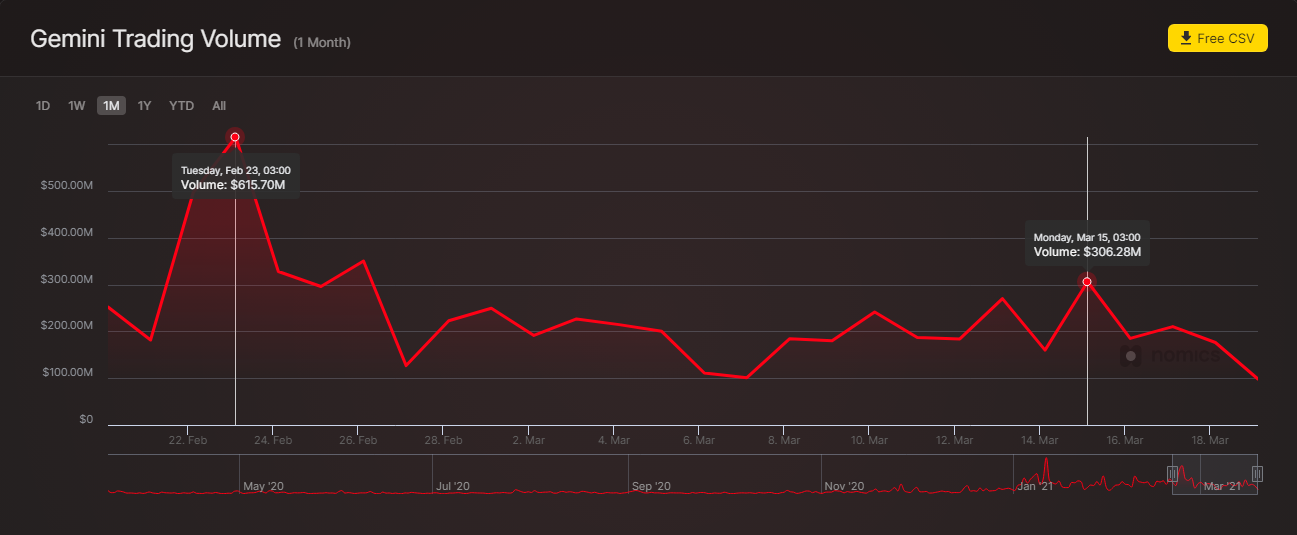Select the All time range
Screen dimensions: 1297x535
(219, 106)
